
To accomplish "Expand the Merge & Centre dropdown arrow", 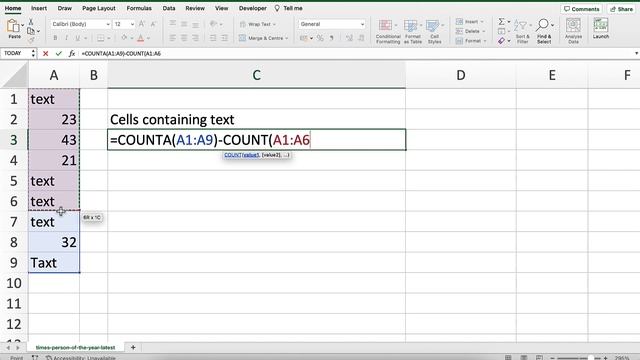I will coord(287,38).
